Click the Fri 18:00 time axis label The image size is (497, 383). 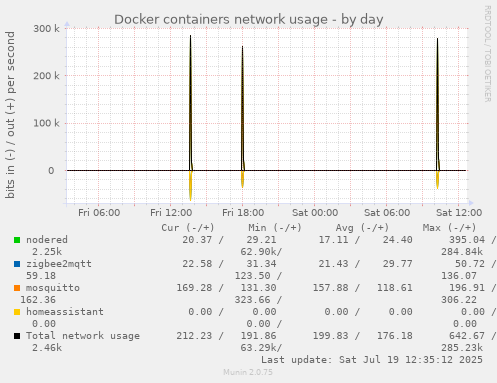[243, 213]
